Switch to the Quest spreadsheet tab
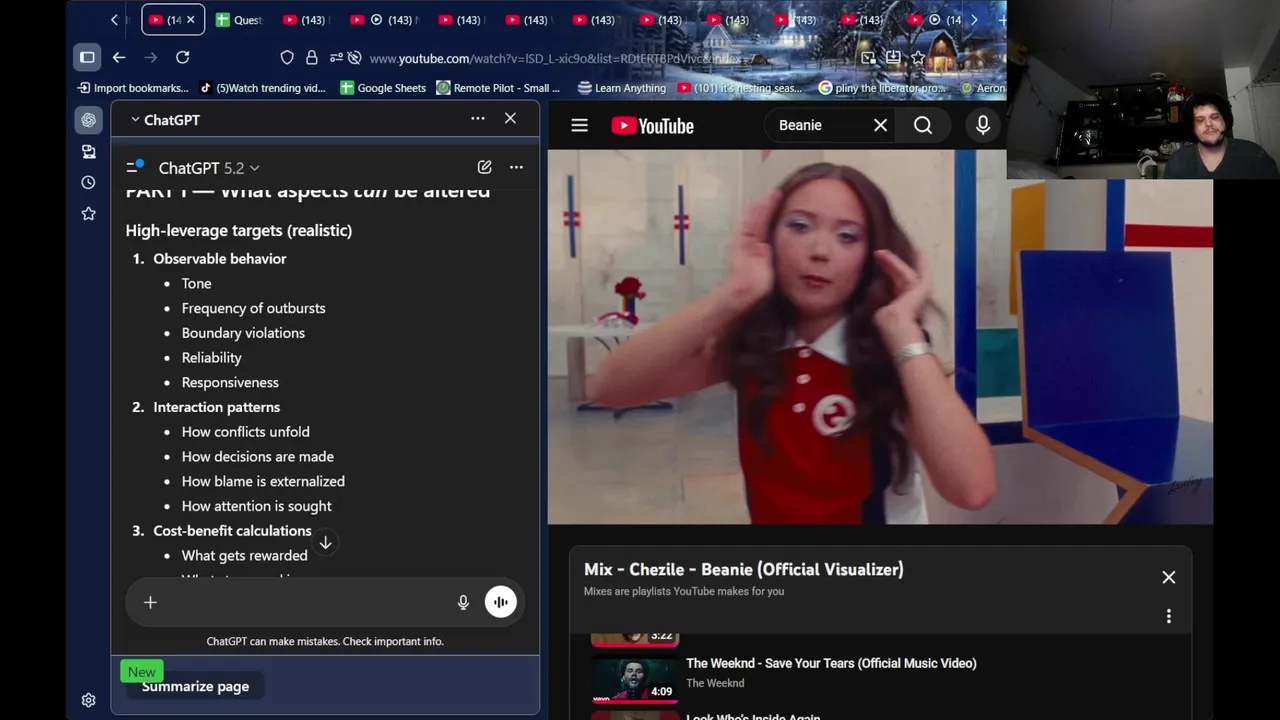Viewport: 1280px width, 720px height. pos(238,20)
